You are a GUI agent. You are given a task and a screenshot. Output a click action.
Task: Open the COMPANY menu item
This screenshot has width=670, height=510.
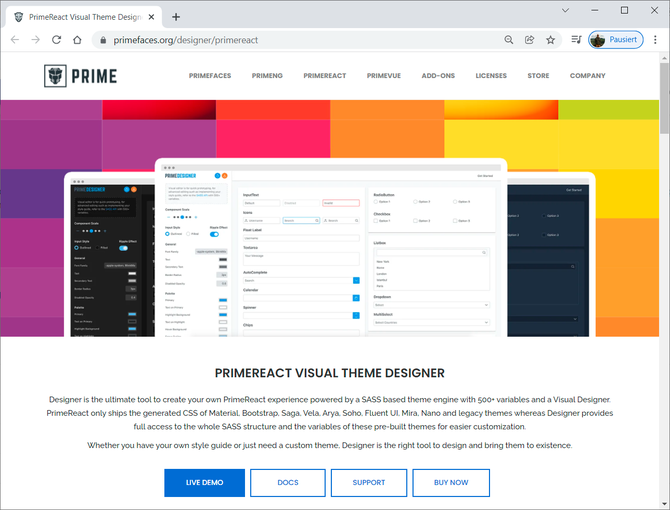click(x=588, y=76)
